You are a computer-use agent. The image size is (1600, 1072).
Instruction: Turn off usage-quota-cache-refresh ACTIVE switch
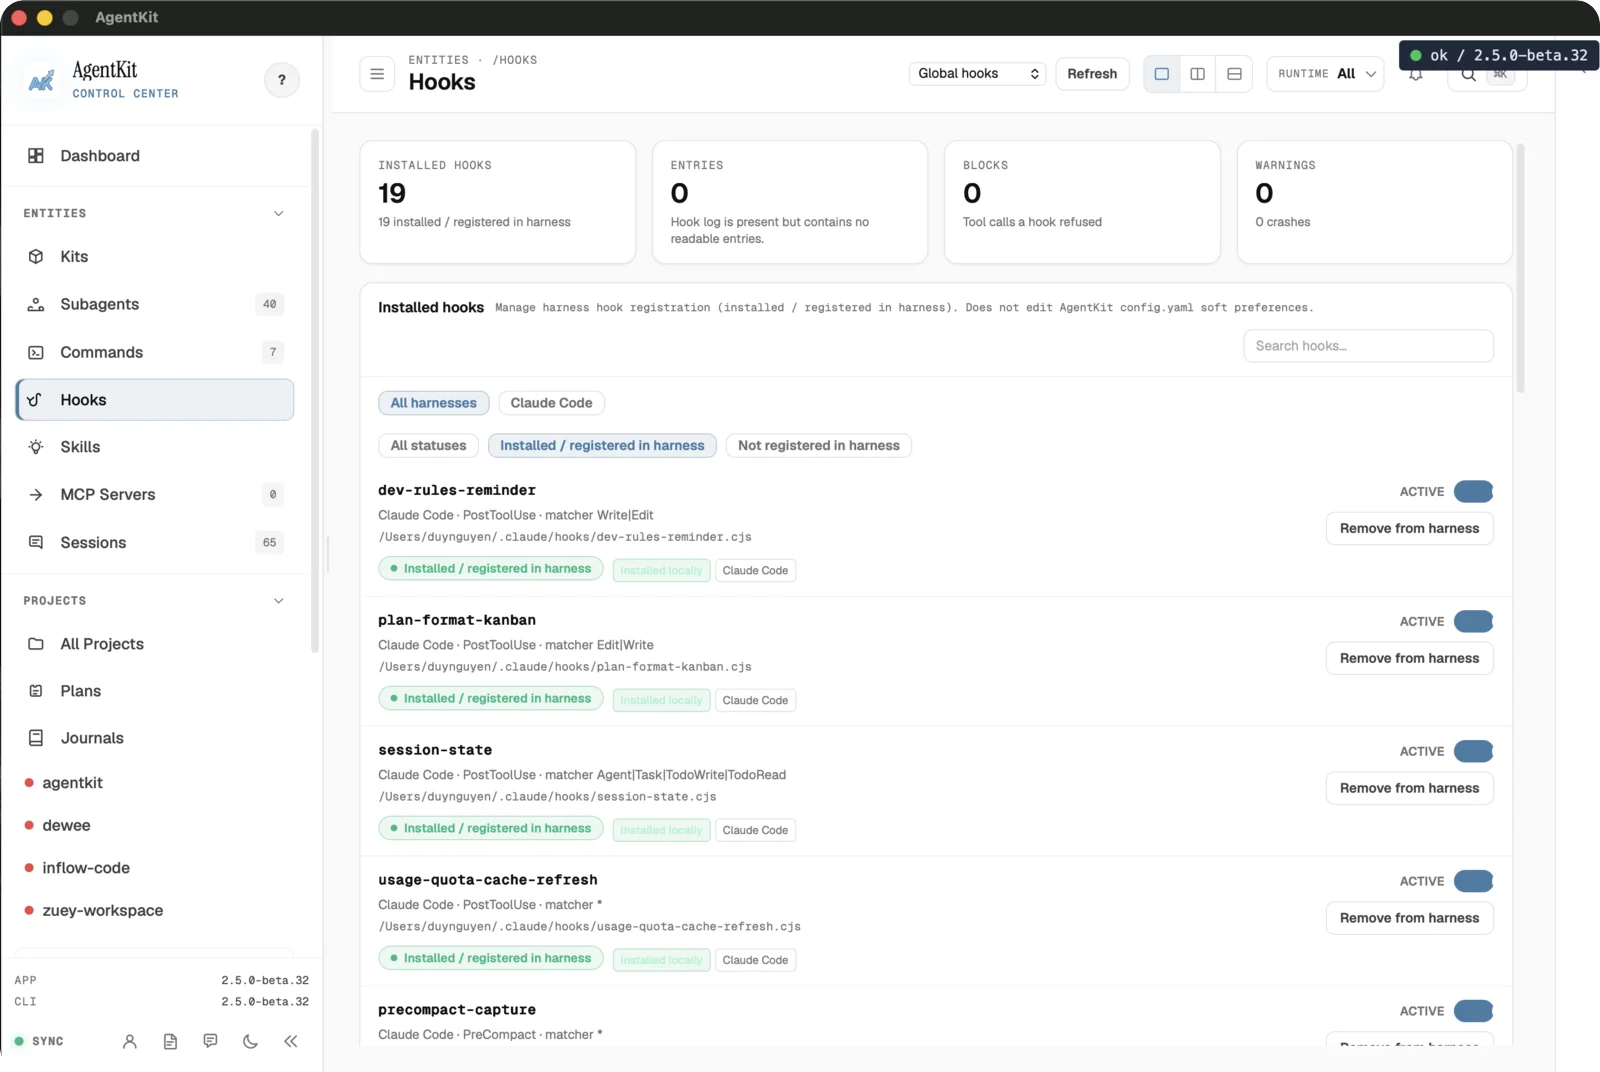(x=1473, y=881)
